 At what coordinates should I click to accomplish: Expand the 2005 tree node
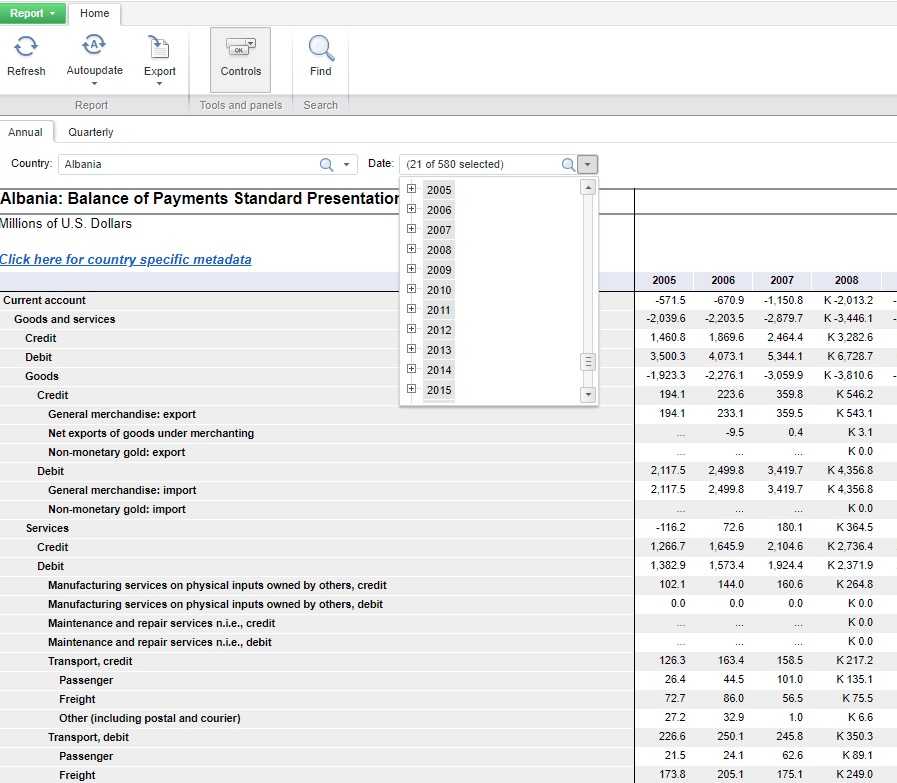(x=411, y=189)
